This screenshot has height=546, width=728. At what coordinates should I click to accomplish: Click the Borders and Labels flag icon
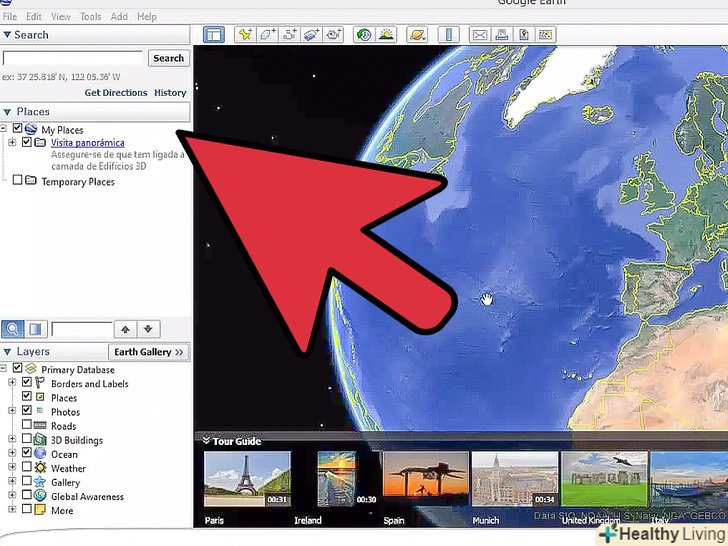point(40,383)
